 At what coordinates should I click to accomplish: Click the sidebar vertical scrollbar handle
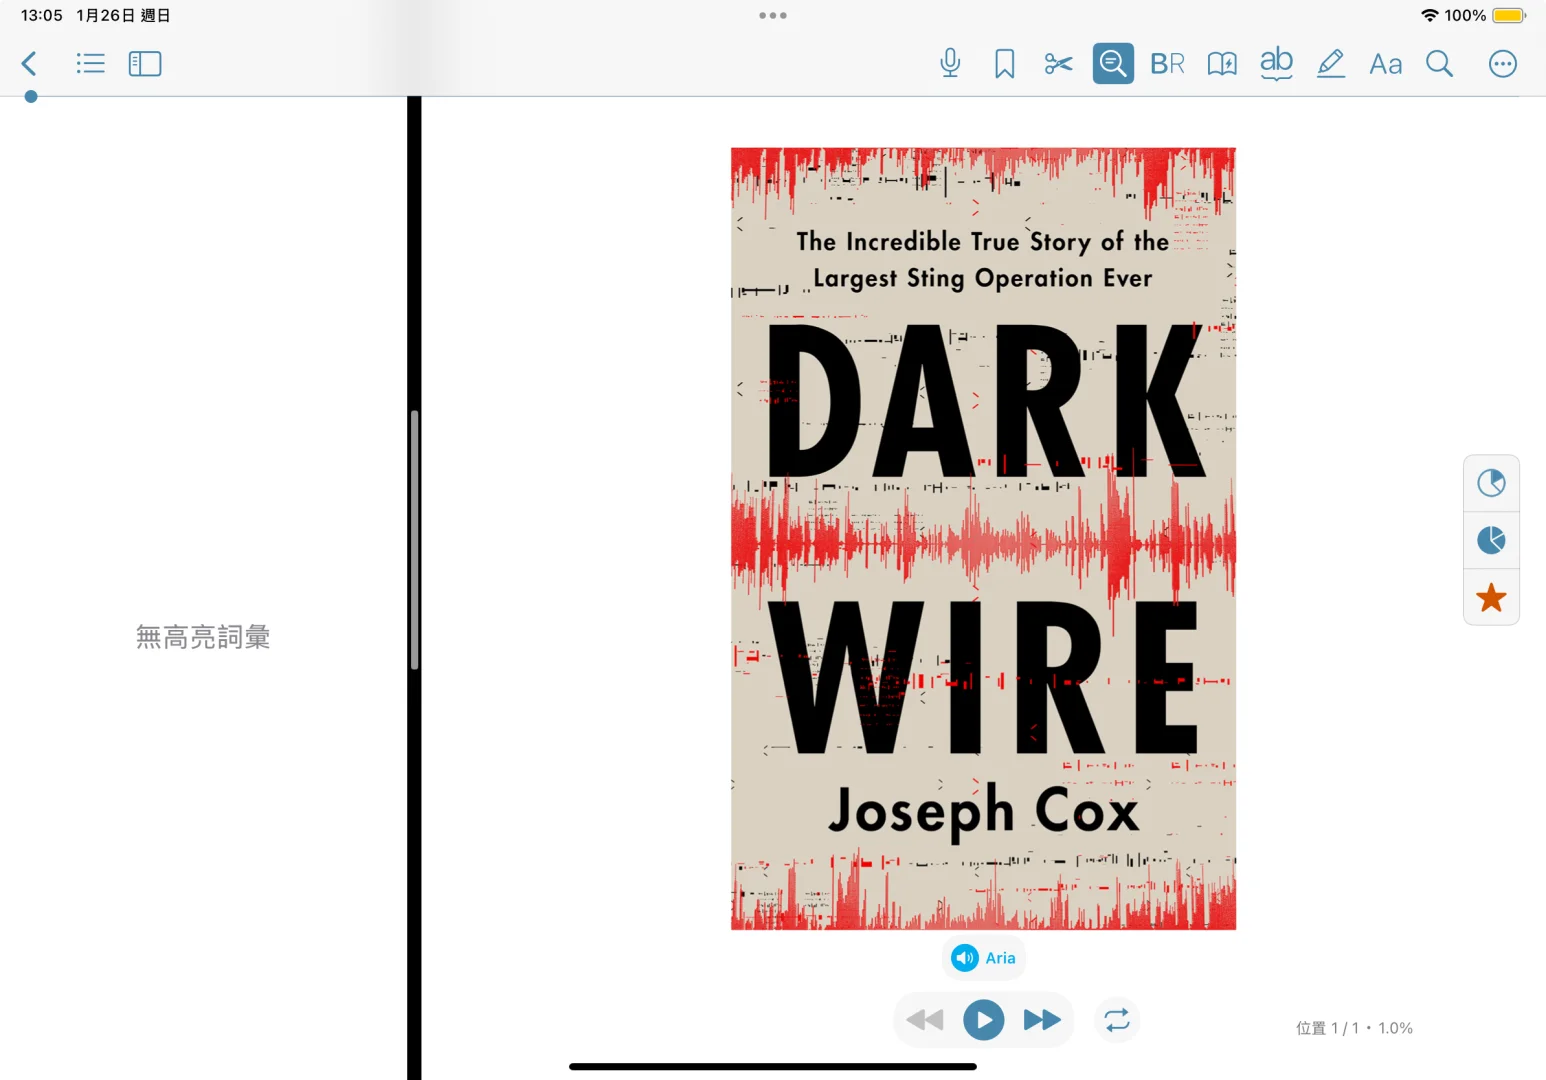(414, 540)
